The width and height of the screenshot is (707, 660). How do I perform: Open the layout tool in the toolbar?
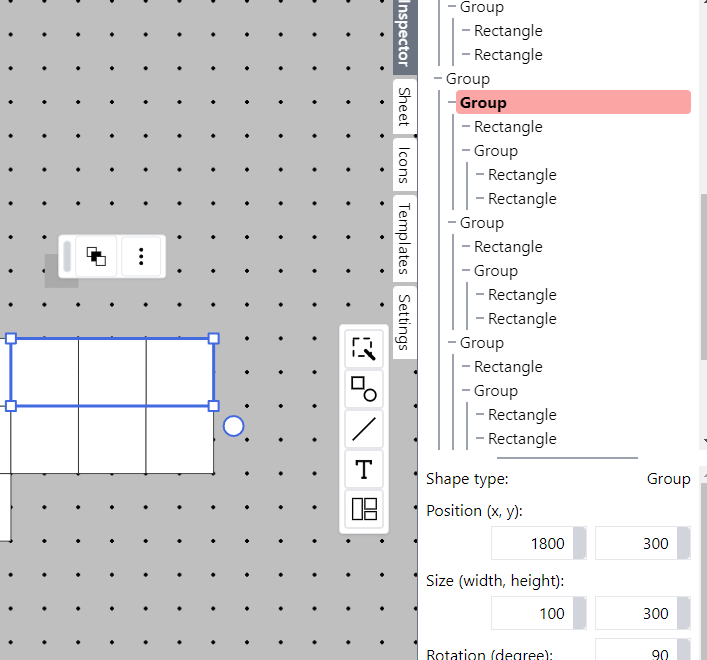pyautogui.click(x=364, y=509)
